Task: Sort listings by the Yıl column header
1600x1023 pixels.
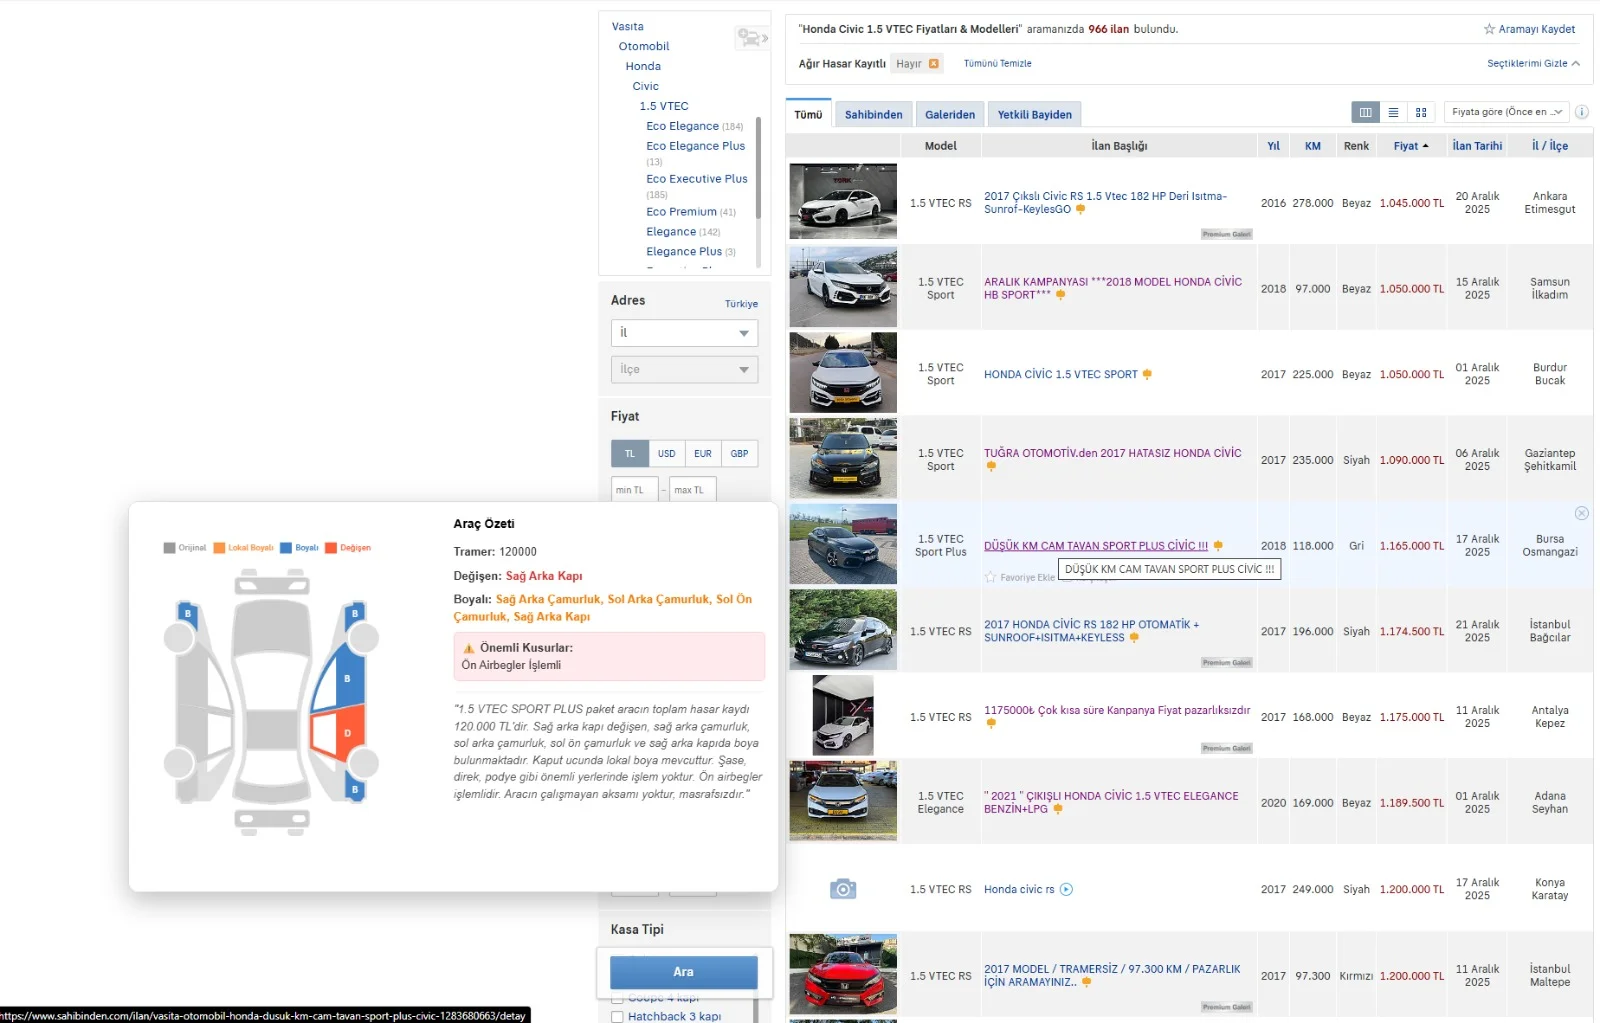Action: click(1273, 146)
